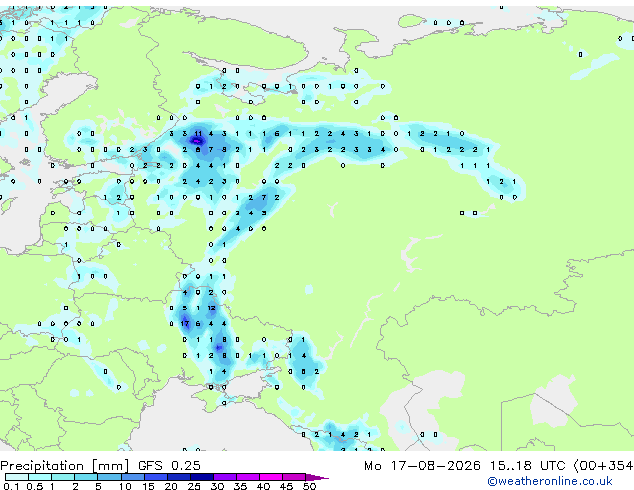Screen dimensions: 634x490
Task: Click the '0.1' legend scale label
Action: click(11, 486)
